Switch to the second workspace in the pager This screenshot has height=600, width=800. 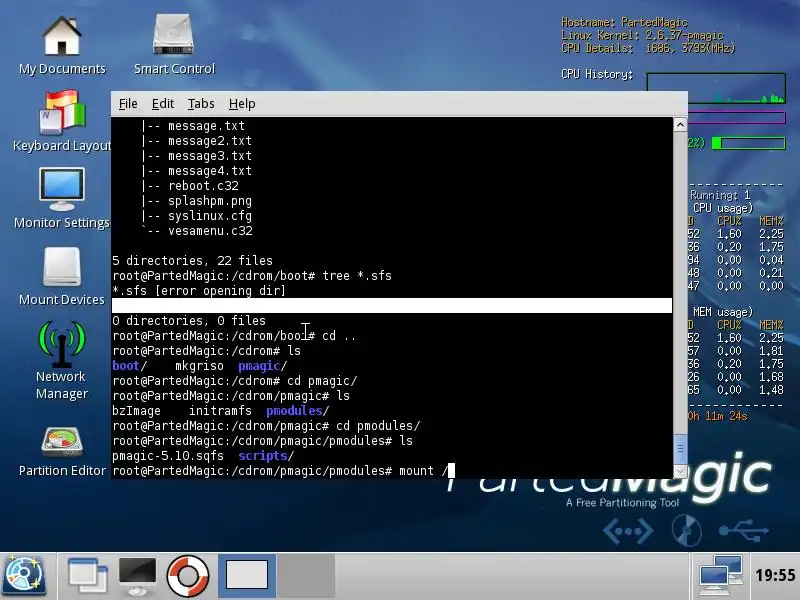306,576
